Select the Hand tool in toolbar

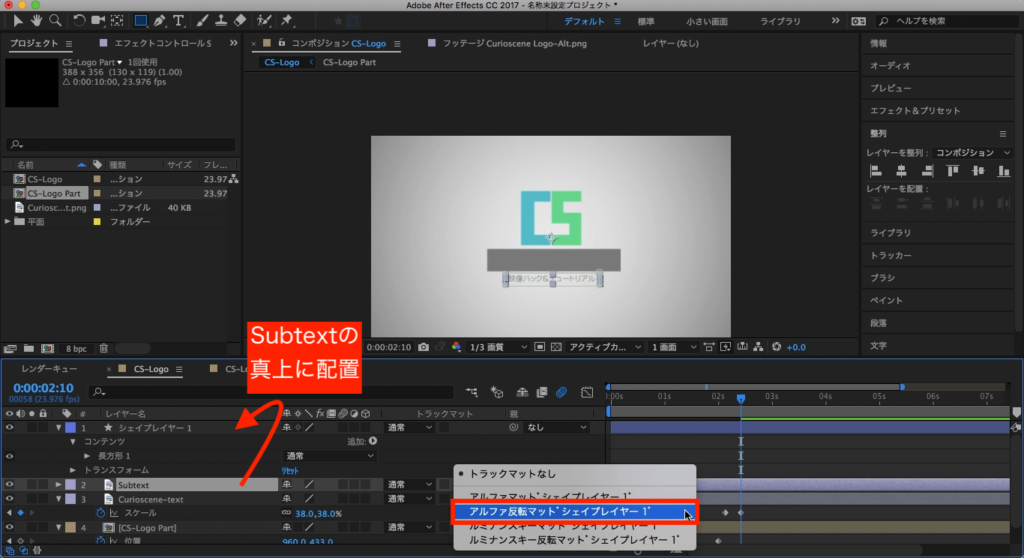click(x=37, y=20)
